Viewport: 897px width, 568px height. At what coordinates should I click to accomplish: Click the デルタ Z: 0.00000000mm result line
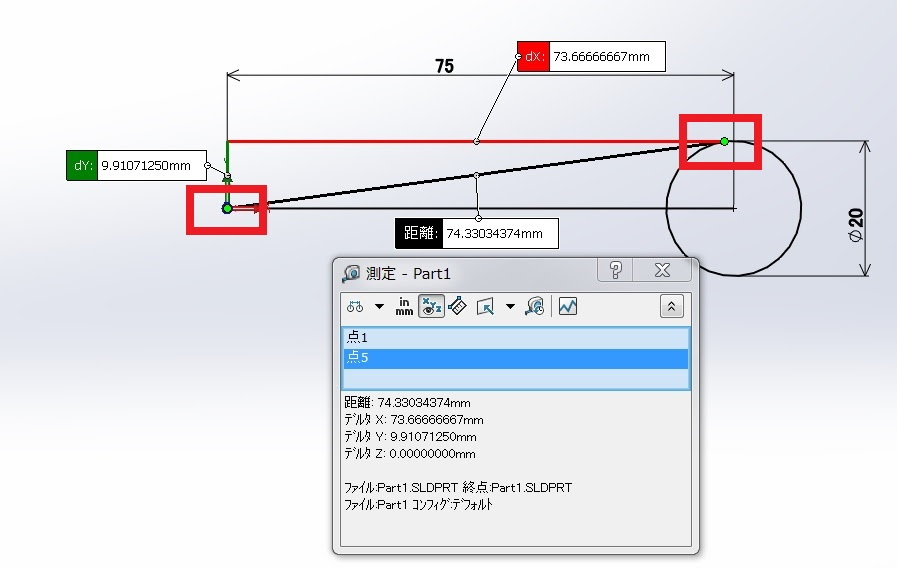click(x=410, y=454)
